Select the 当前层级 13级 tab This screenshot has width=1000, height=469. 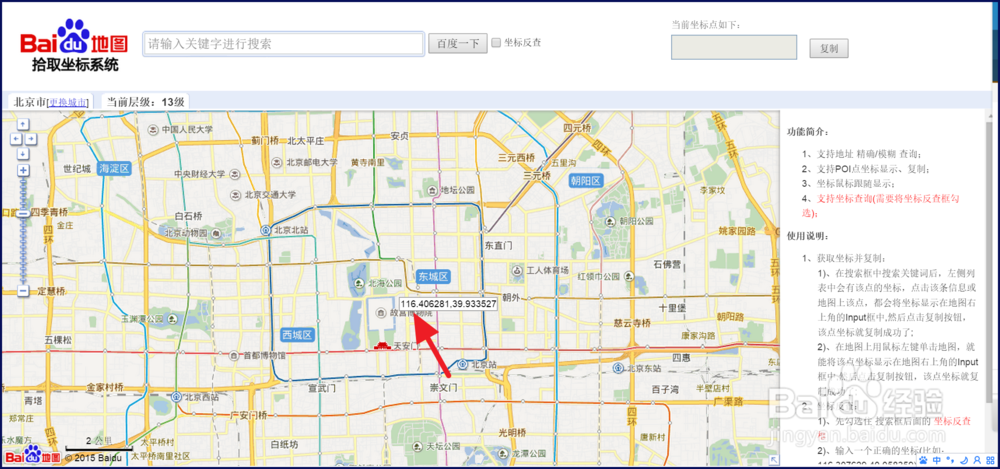(145, 101)
